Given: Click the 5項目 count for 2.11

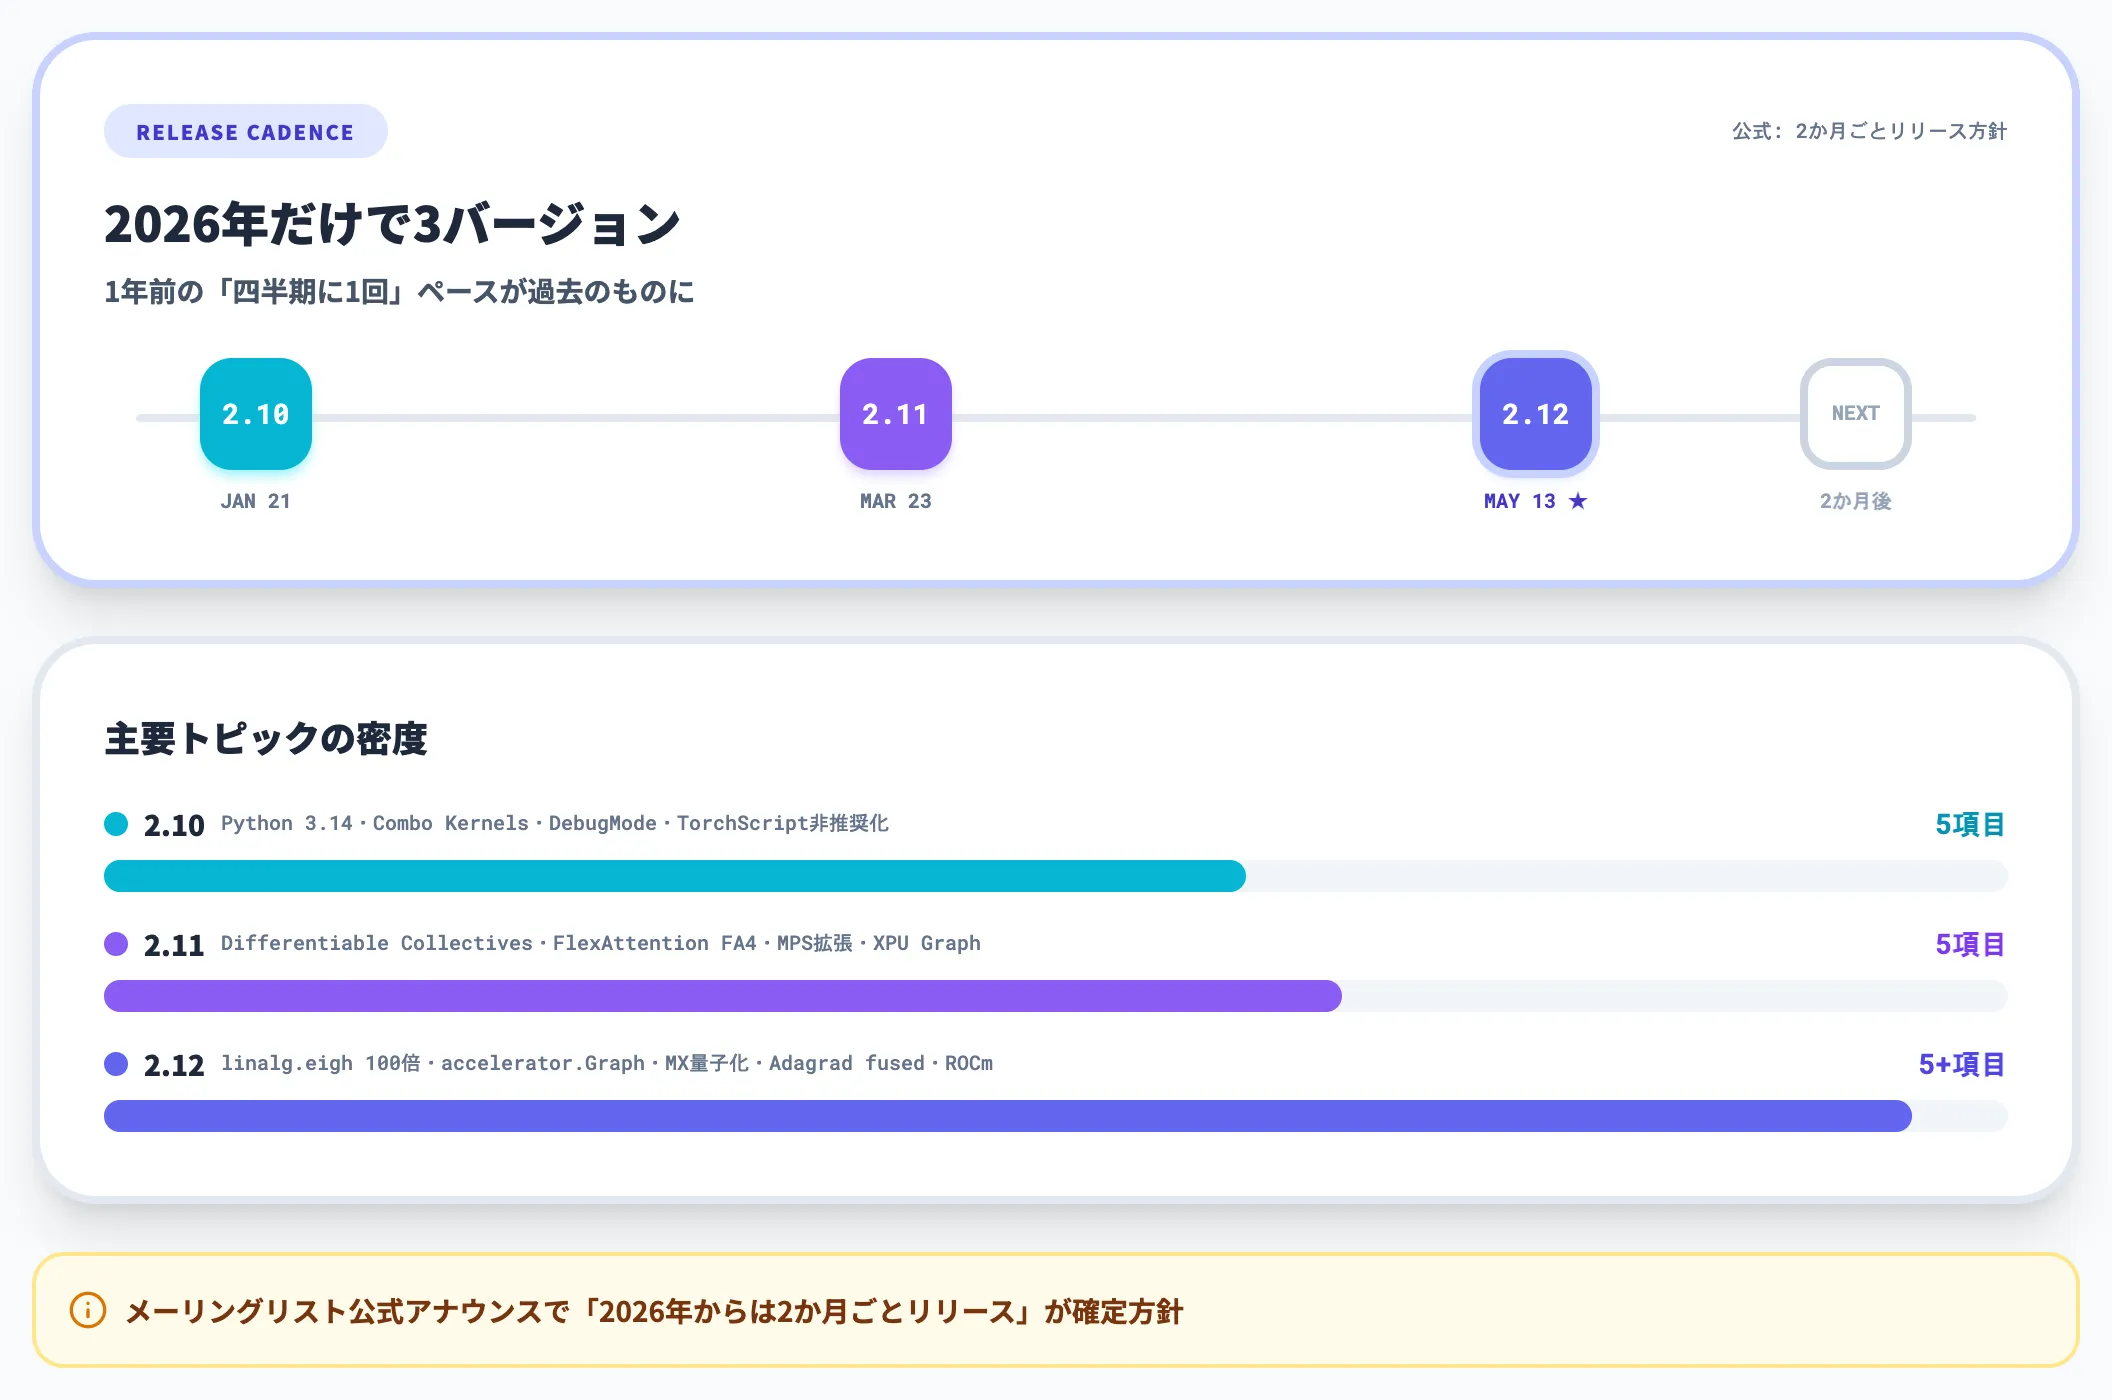Looking at the screenshot, I should [x=1970, y=944].
